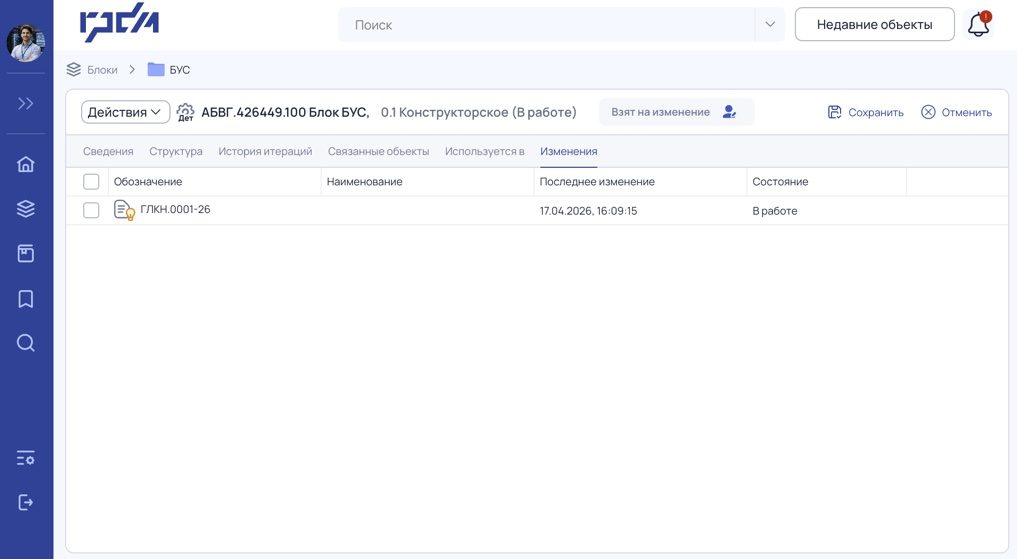The height and width of the screenshot is (559, 1017).
Task: Toggle the select-all checkbox in table header
Action: (x=91, y=182)
